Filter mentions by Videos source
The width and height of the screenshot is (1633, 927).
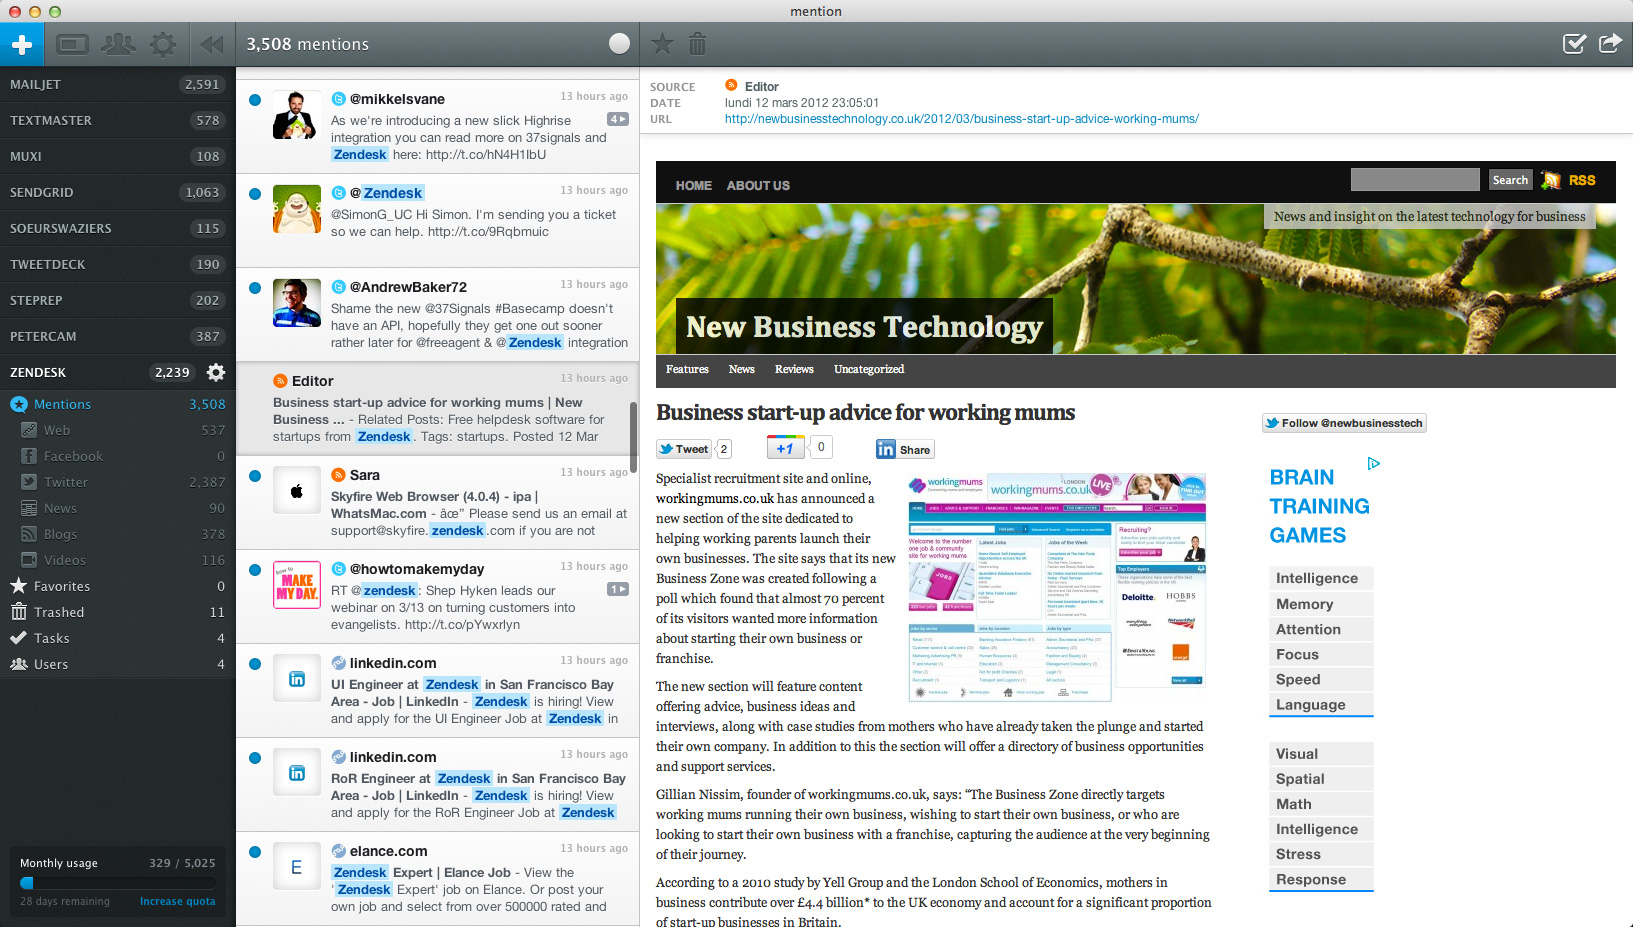coord(117,560)
